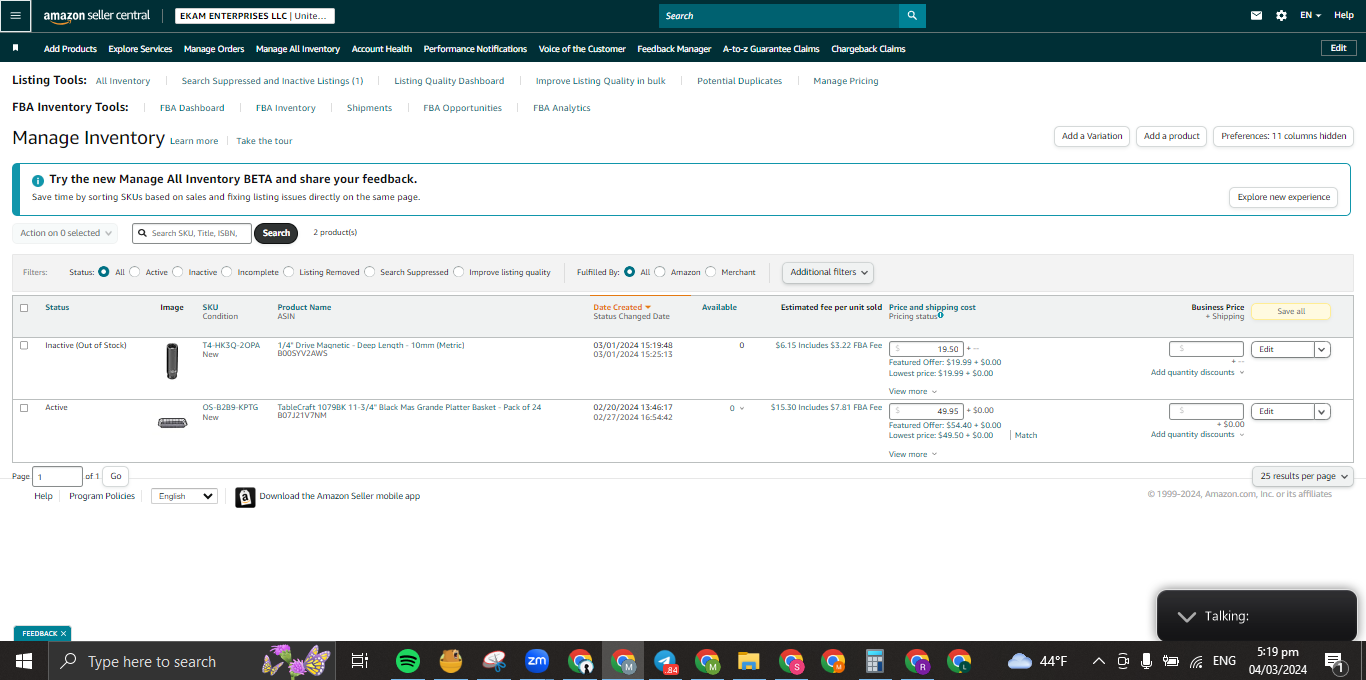Open Manage All Inventory in the navigation bar
This screenshot has height=680, width=1366.
click(298, 49)
